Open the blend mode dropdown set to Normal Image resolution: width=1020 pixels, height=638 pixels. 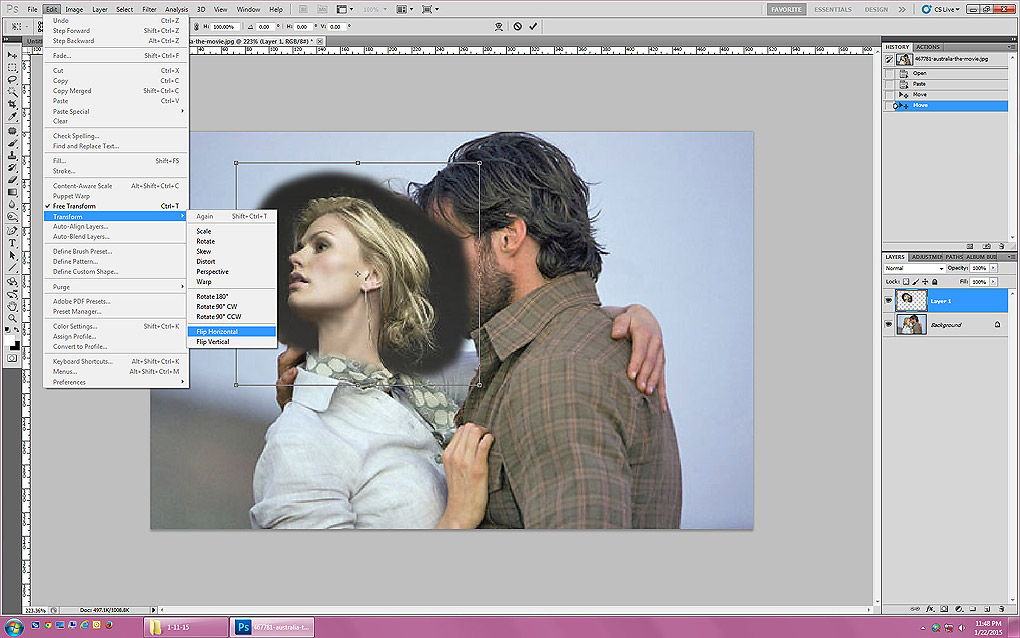point(913,268)
